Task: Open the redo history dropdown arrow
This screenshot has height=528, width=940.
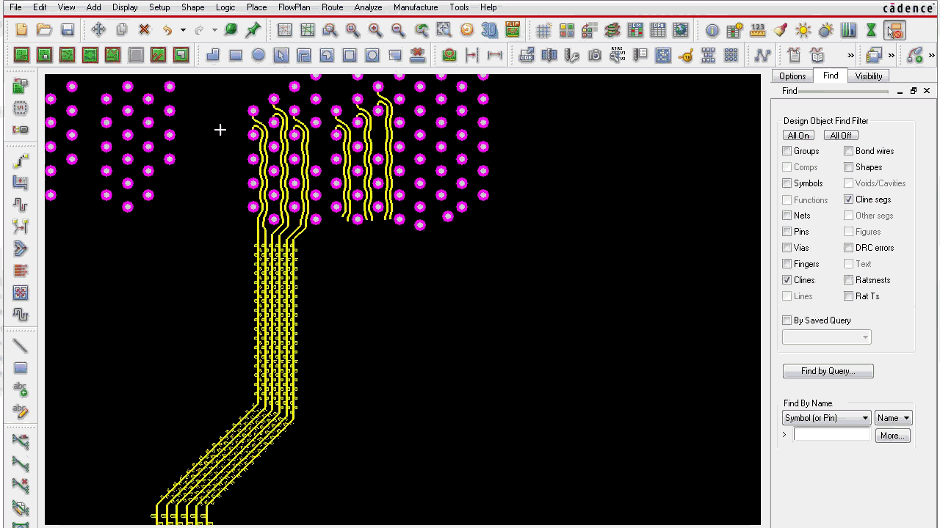Action: 214,30
